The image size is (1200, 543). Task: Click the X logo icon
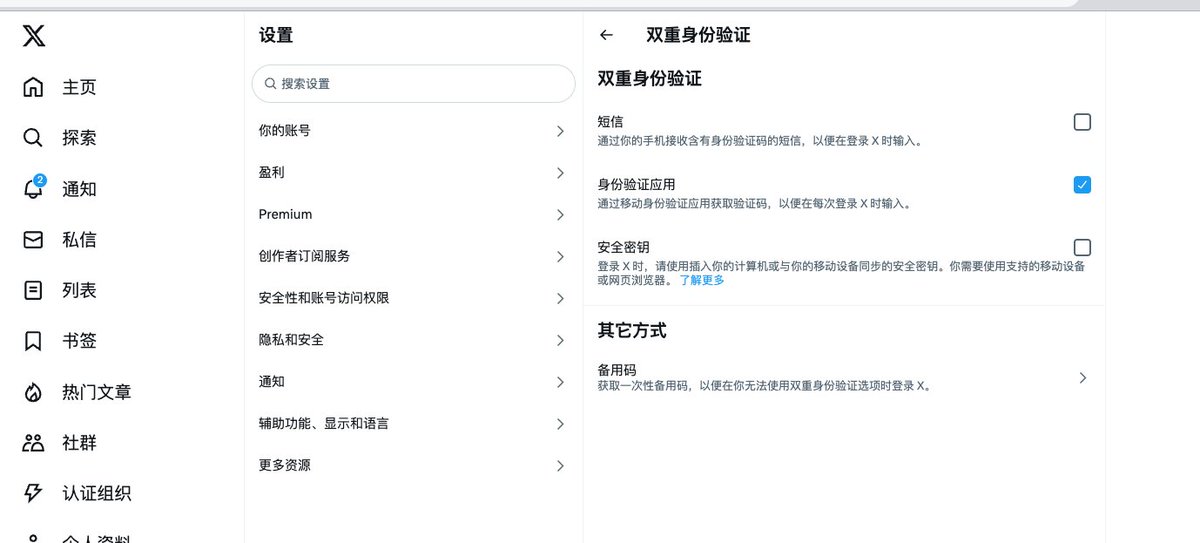coord(34,36)
